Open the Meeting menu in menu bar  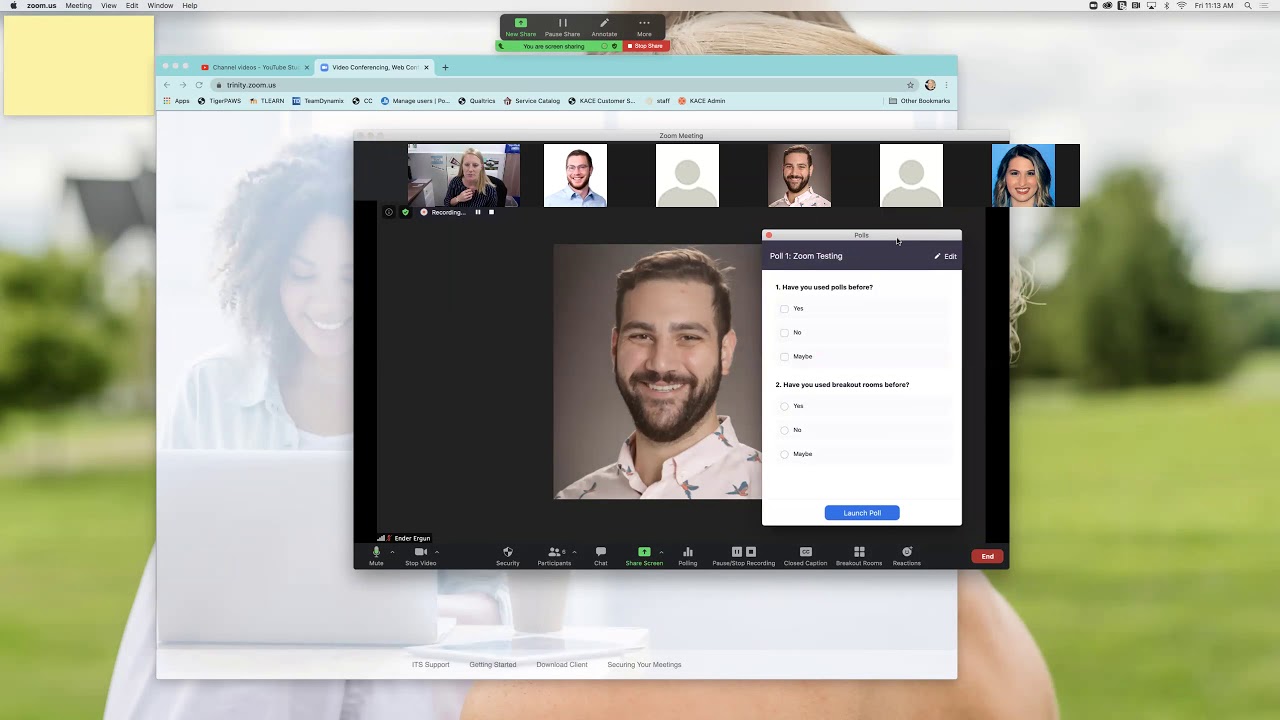point(78,6)
